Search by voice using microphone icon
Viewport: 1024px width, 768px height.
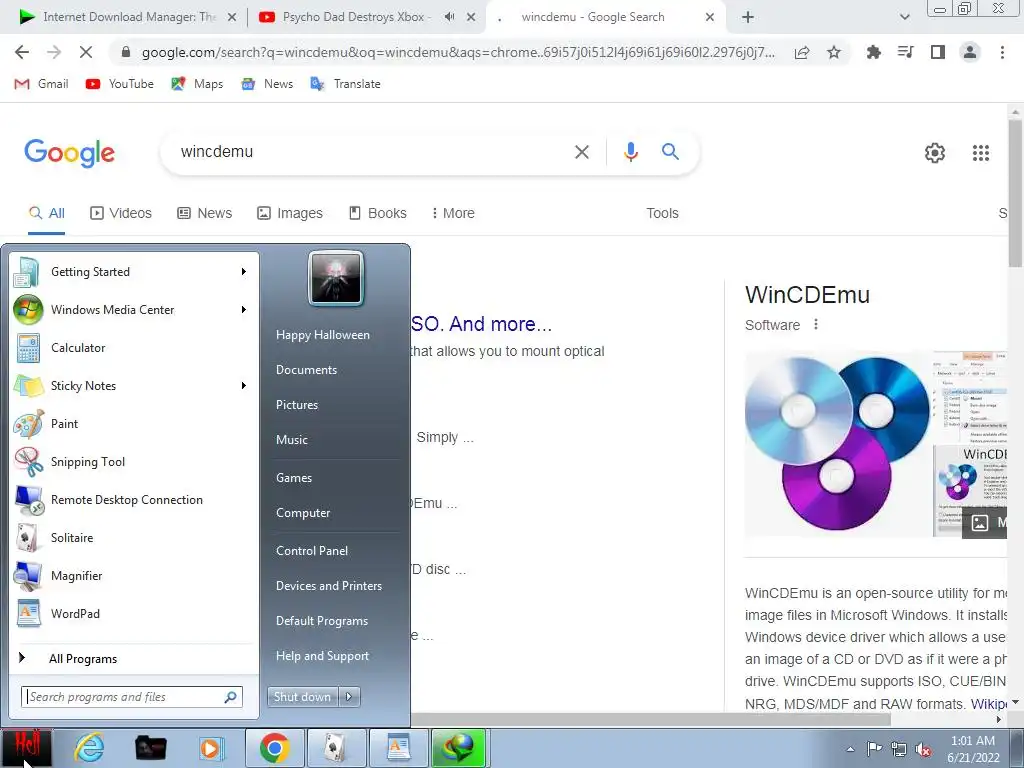[630, 152]
